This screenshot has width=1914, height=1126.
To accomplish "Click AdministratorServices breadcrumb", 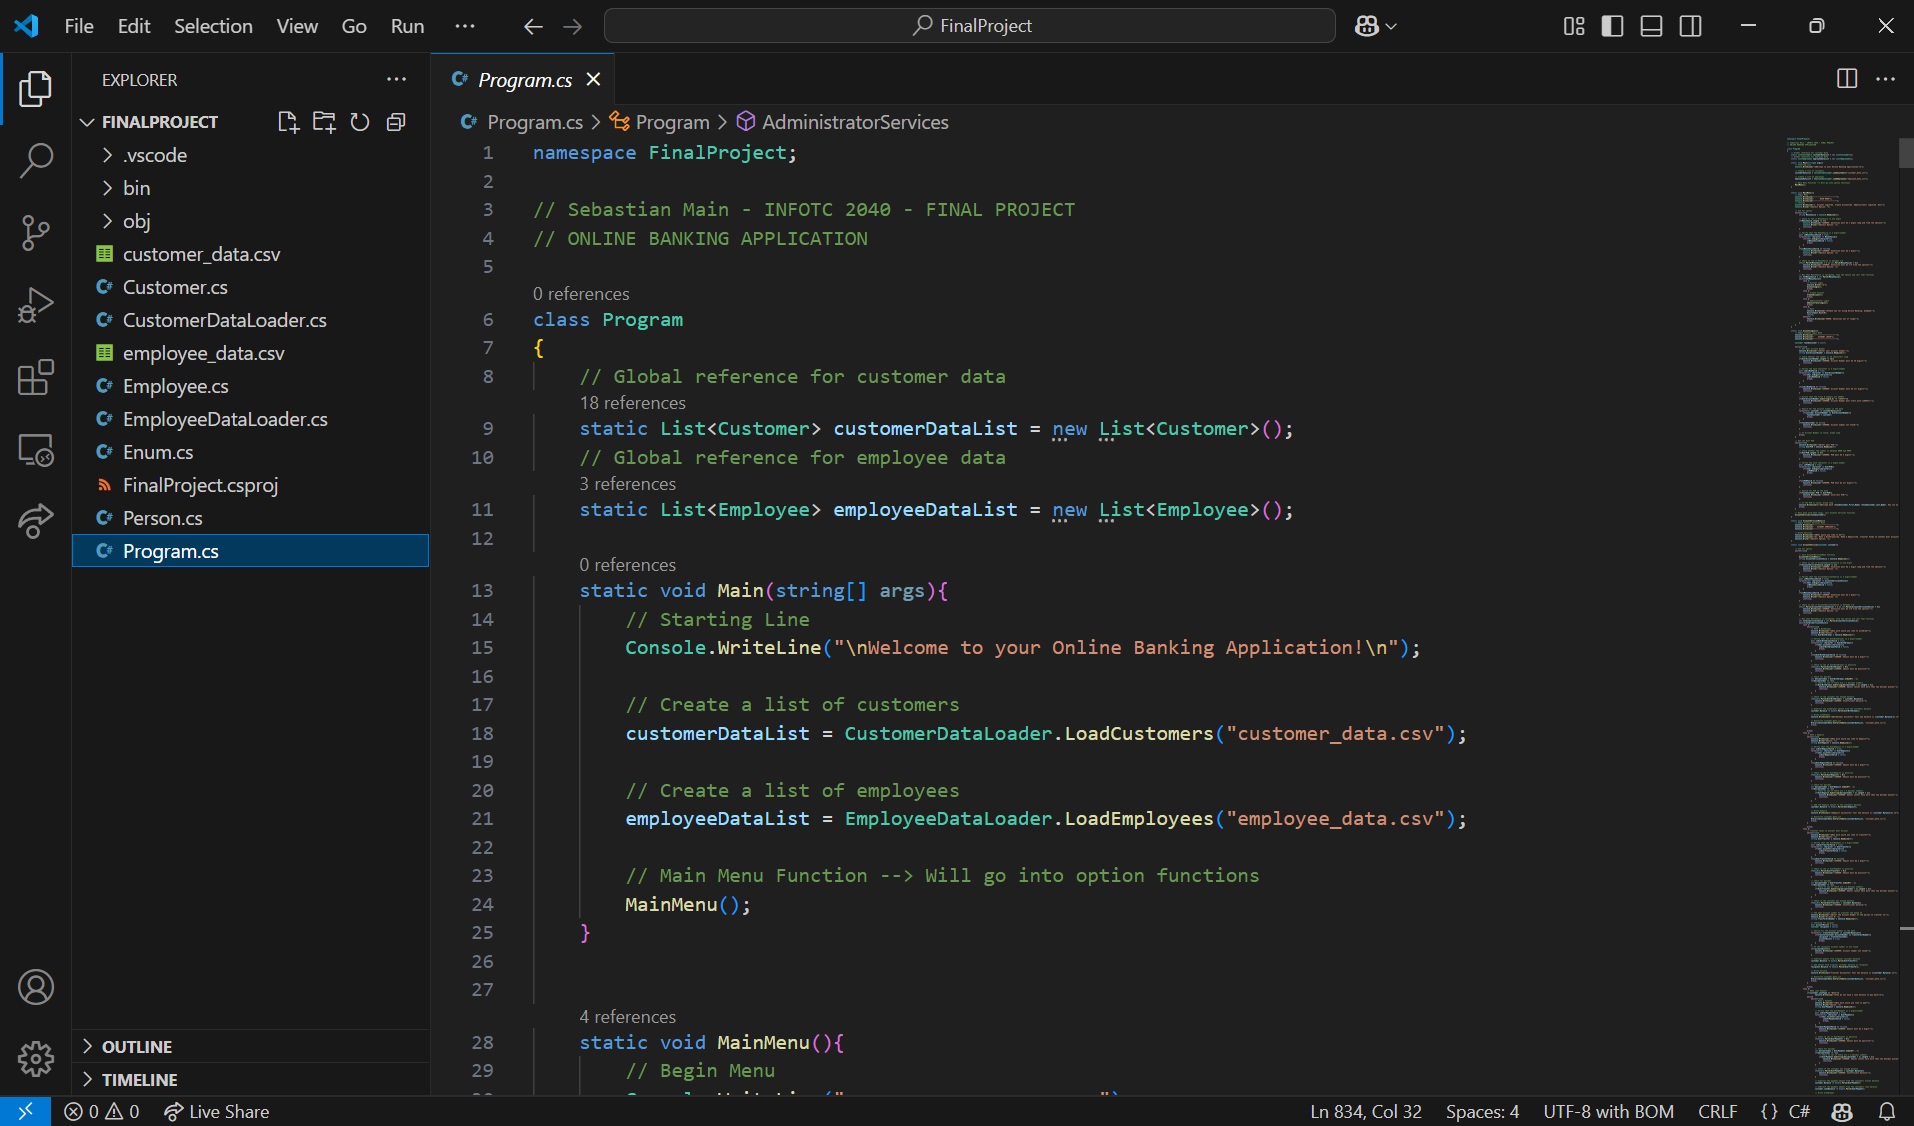I will coord(843,122).
